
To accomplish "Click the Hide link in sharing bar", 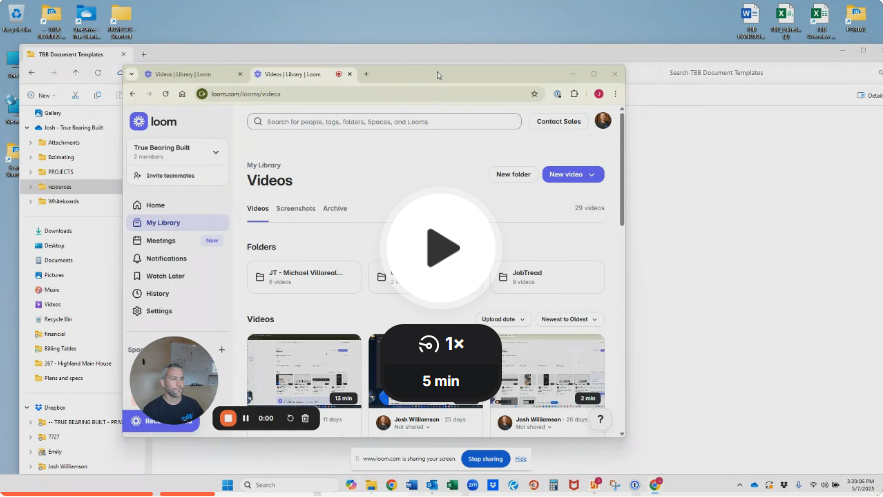I will coord(521,459).
